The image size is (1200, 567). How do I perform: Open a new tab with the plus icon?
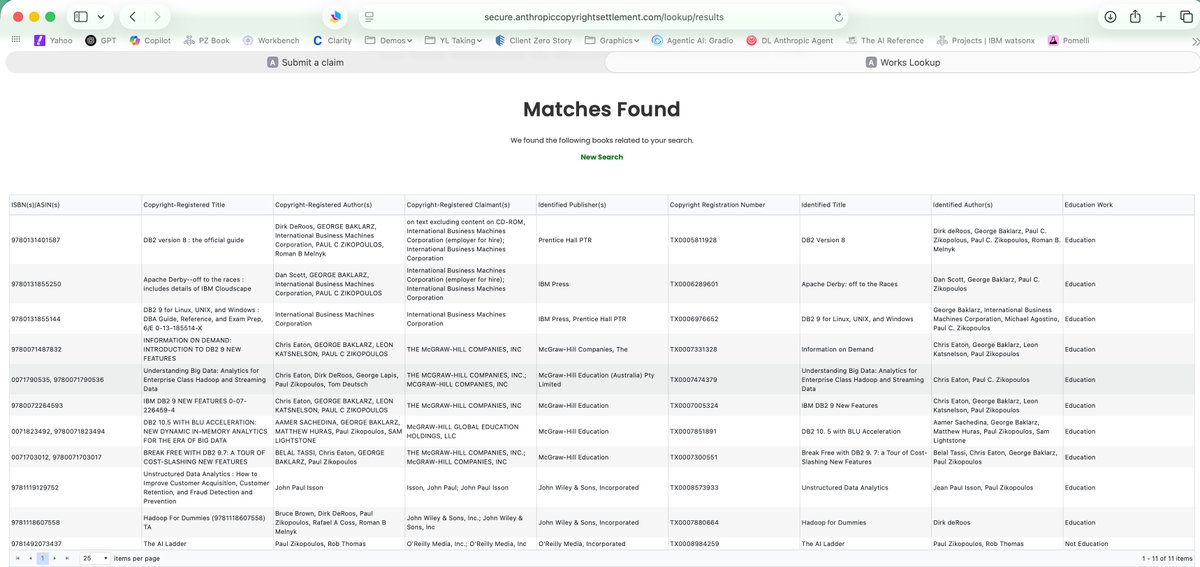click(x=1160, y=17)
